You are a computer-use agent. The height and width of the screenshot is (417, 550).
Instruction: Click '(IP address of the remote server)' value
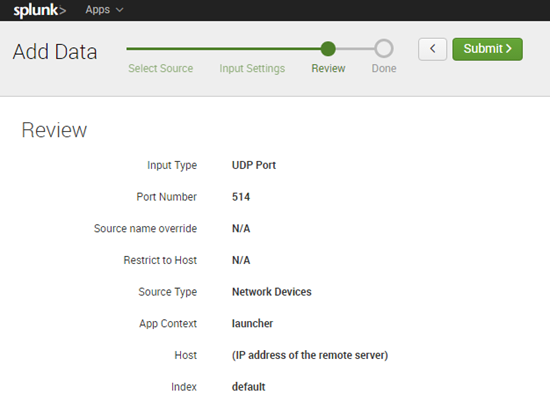[310, 355]
